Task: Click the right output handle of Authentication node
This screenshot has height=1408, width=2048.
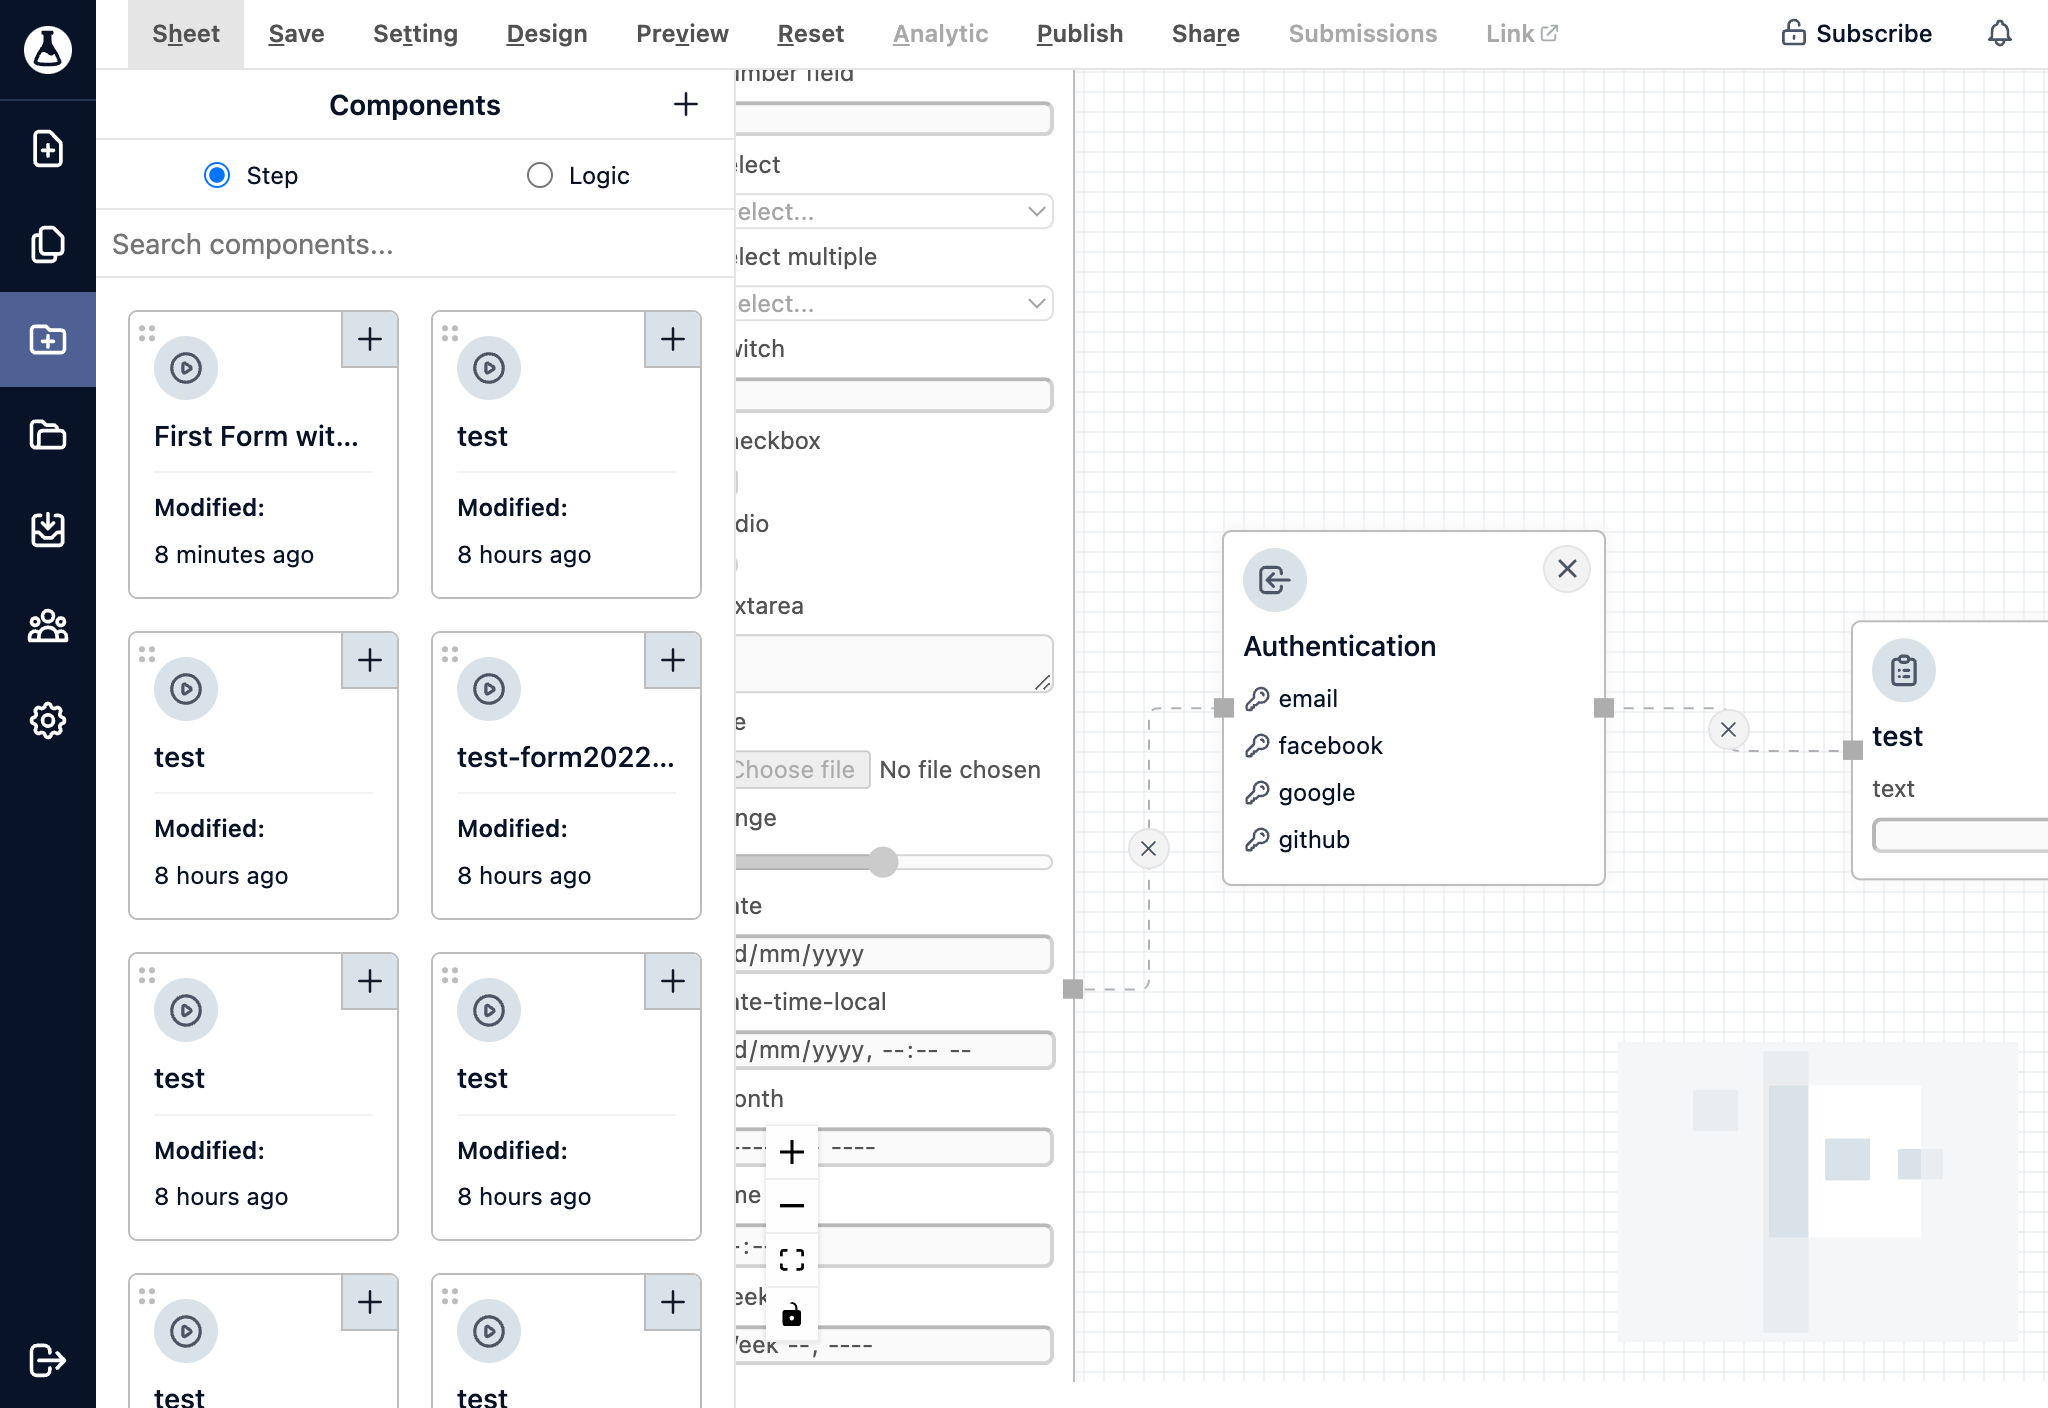Action: coord(1604,708)
